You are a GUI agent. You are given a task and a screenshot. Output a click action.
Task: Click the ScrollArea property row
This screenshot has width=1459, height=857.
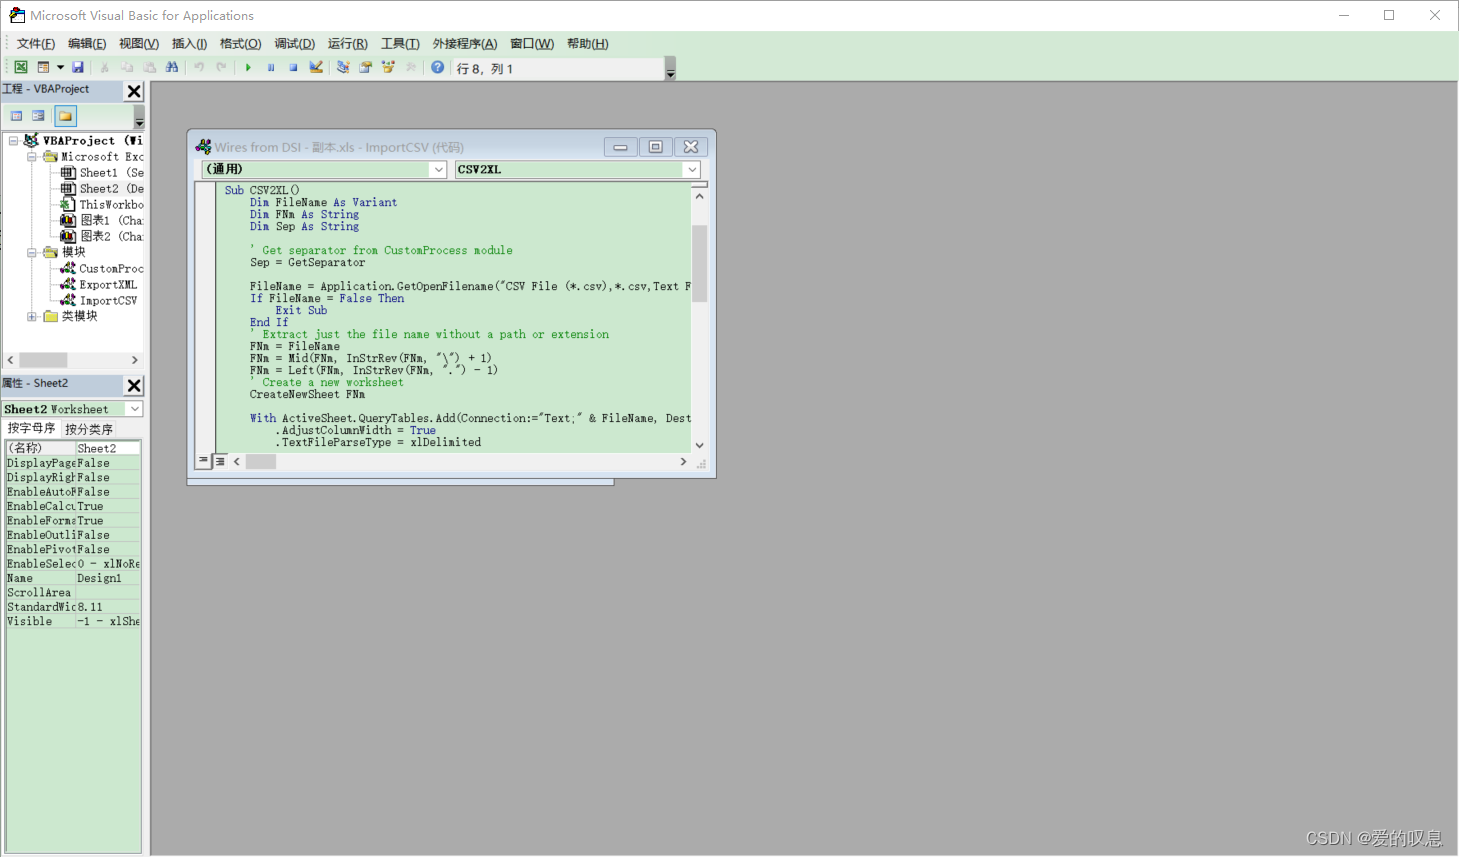(73, 593)
